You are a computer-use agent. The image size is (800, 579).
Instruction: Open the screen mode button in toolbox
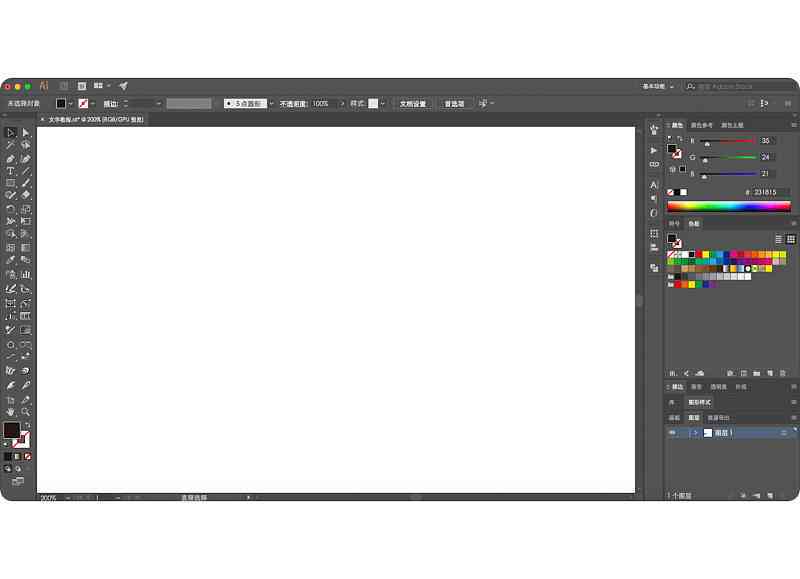(x=18, y=481)
